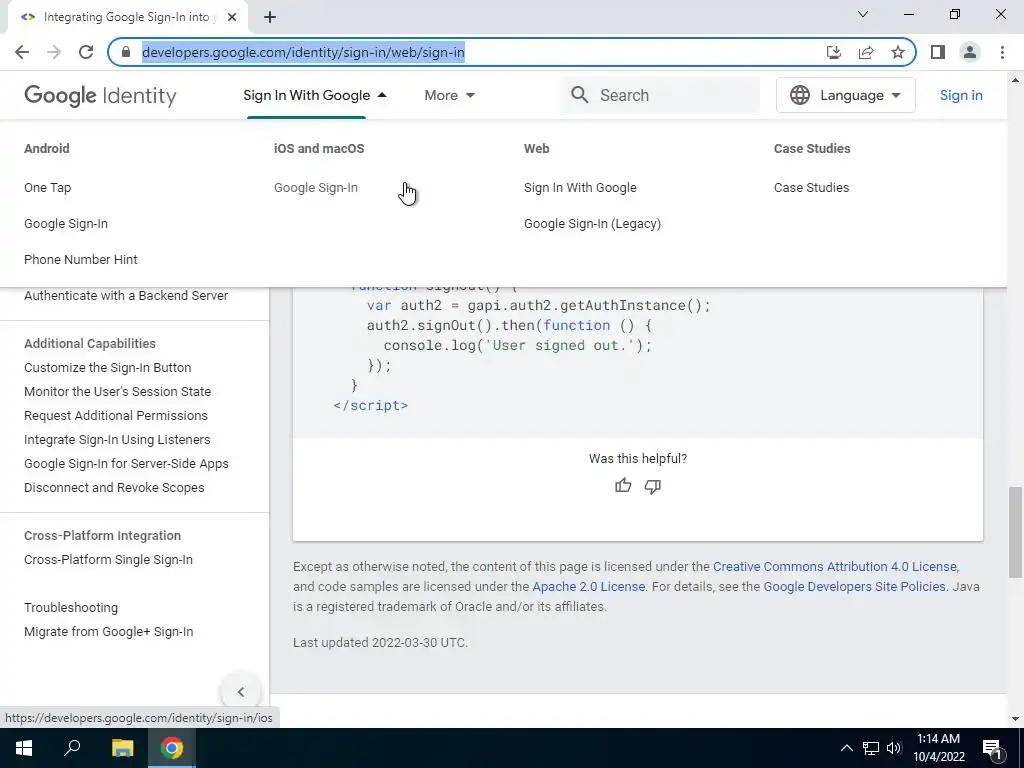Select Sign In With Google under Web
Screen dimensions: 1024x768
(x=580, y=187)
